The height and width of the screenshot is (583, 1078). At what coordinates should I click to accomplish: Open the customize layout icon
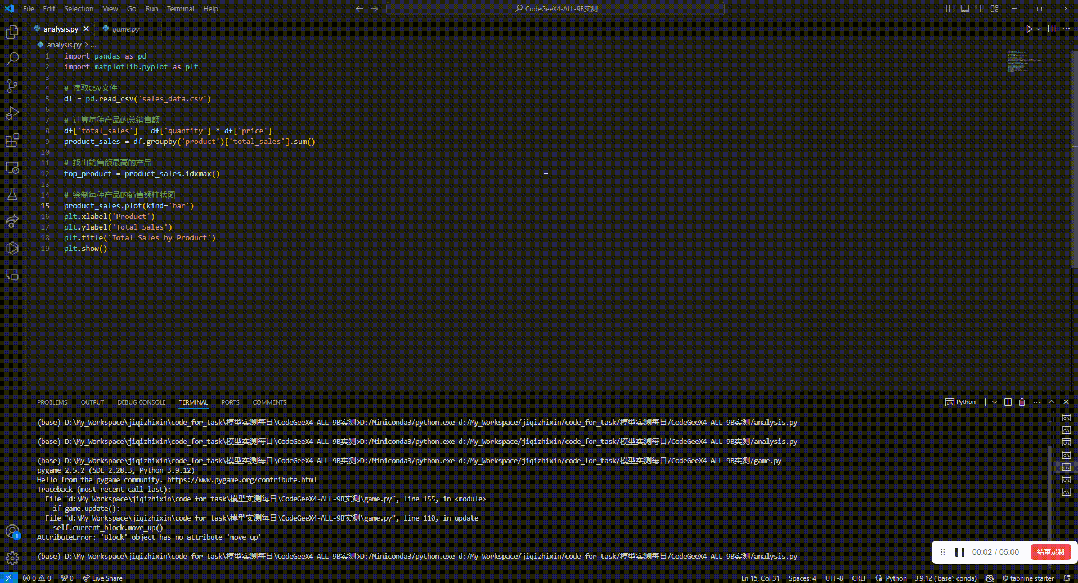coord(995,8)
